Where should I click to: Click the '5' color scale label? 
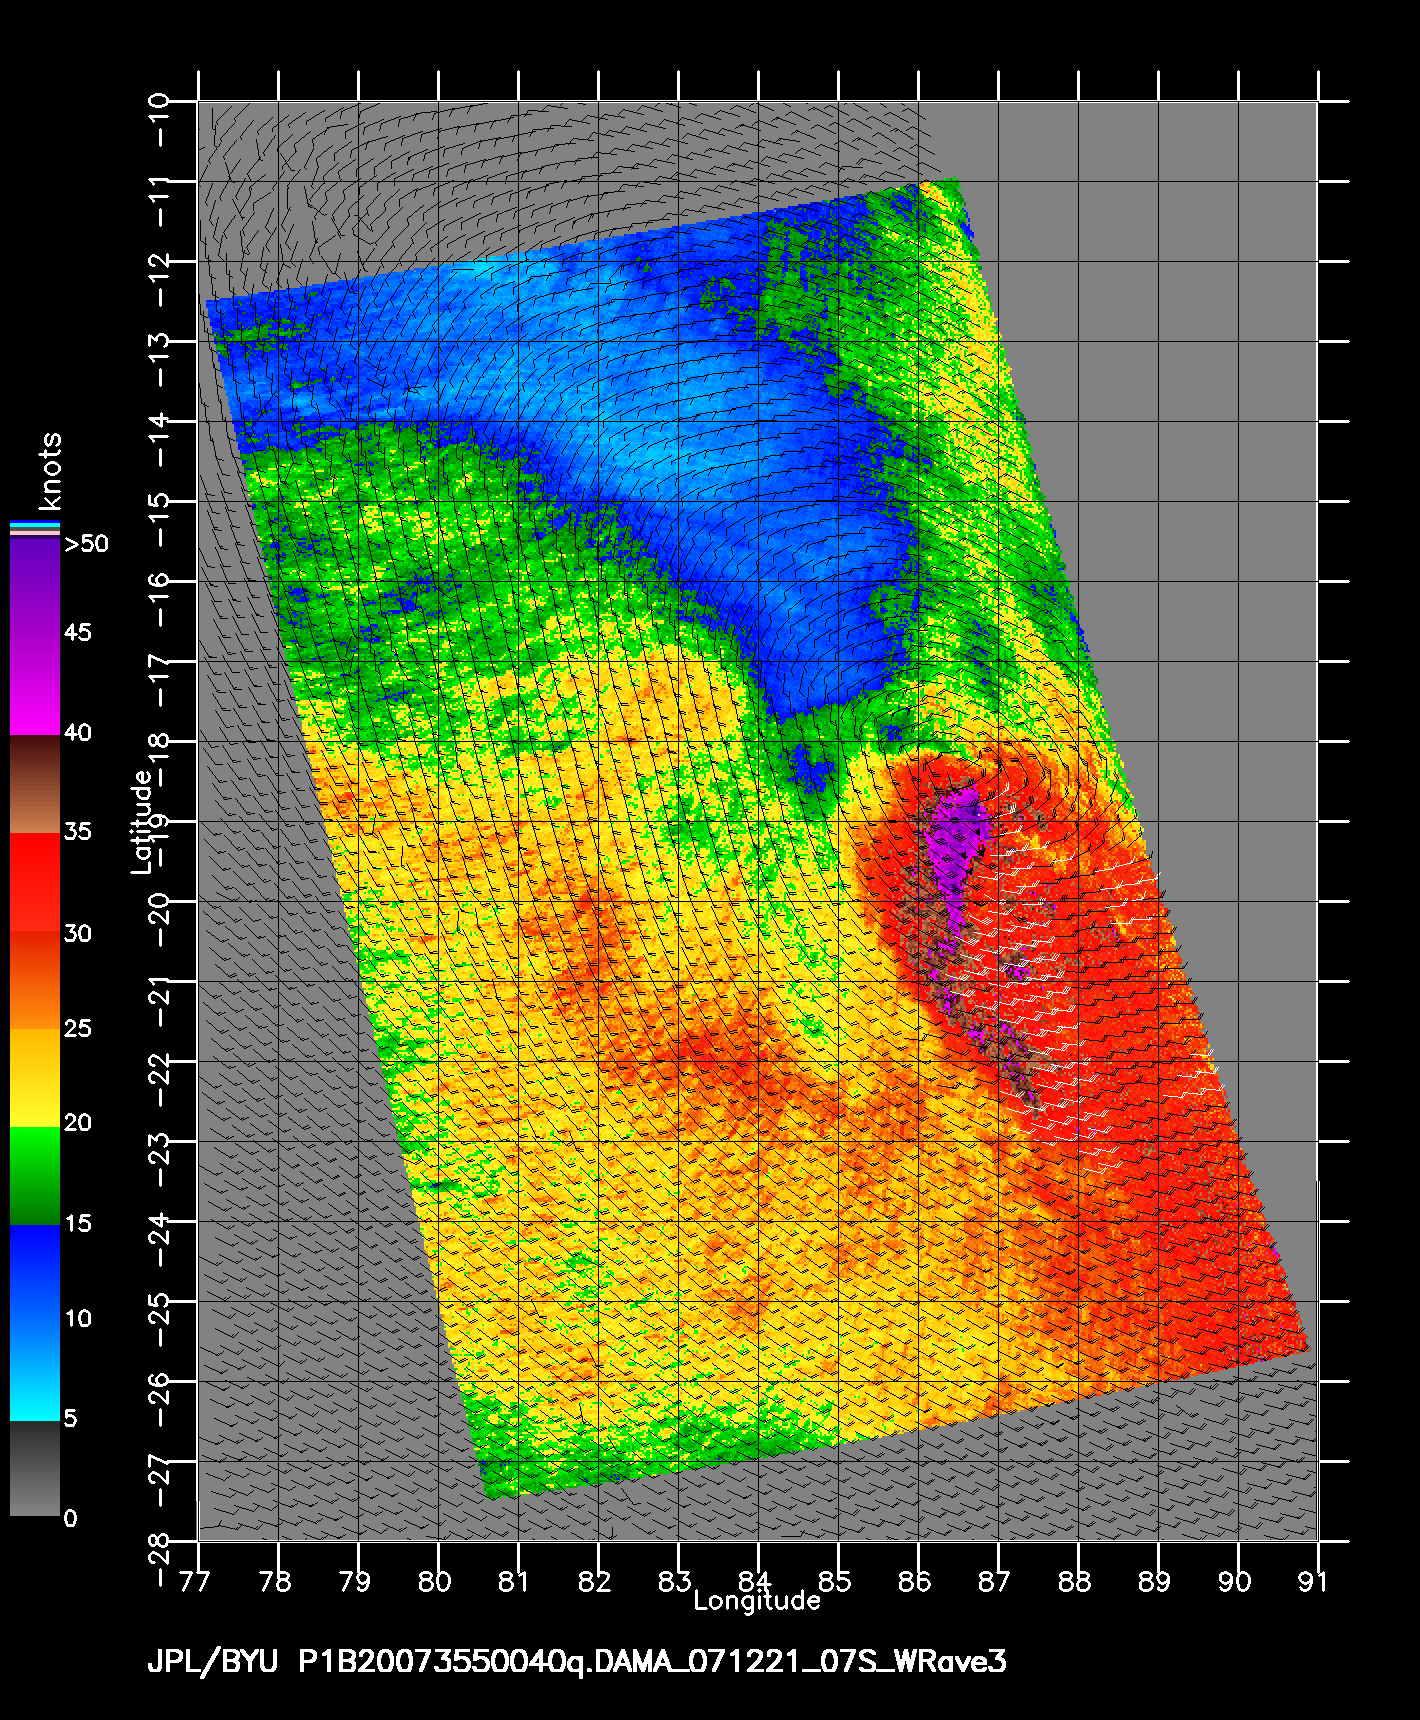tap(70, 1419)
